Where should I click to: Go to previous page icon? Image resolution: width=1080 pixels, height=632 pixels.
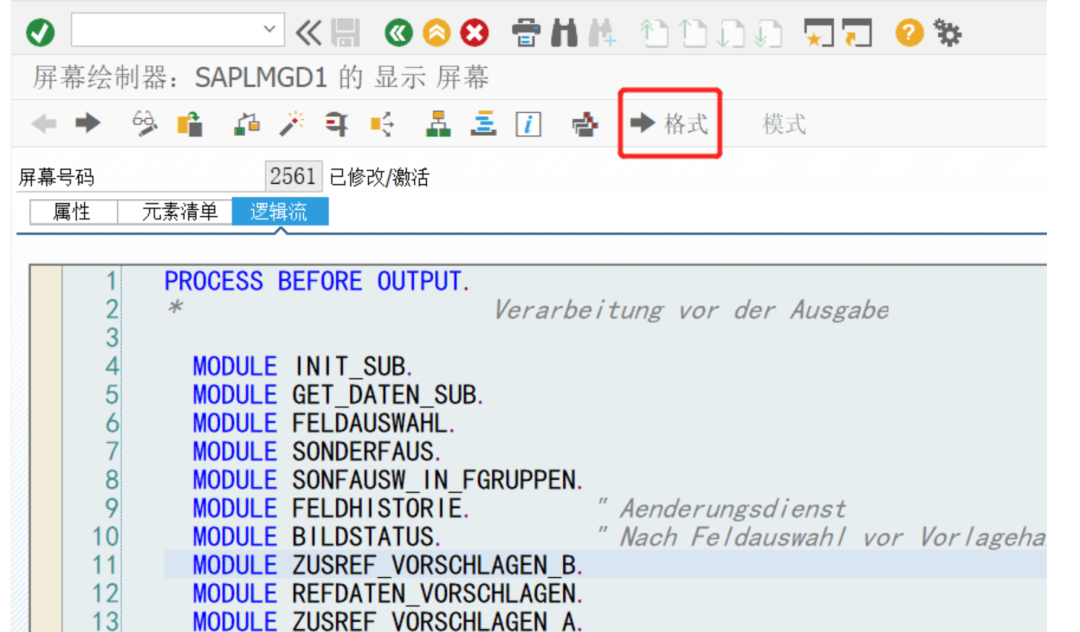[x=692, y=32]
